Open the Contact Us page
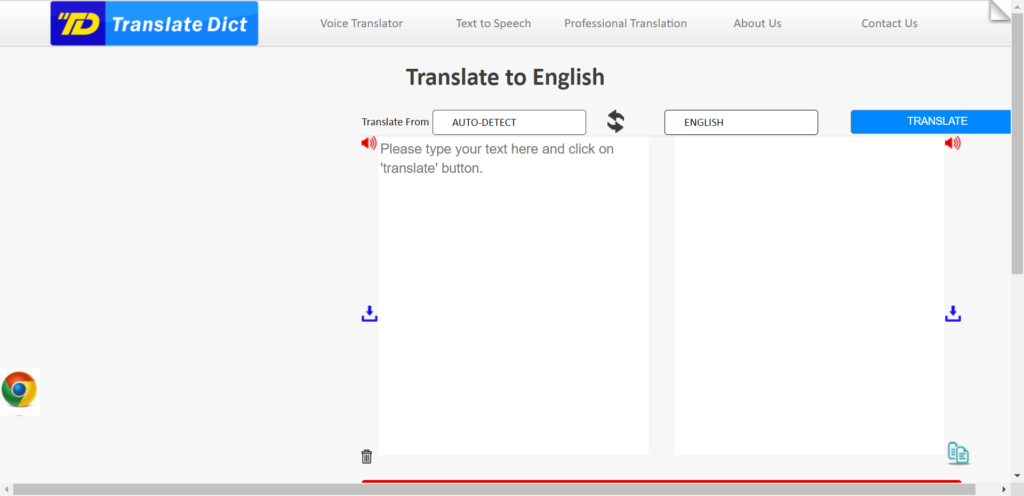1024x496 pixels. [889, 23]
